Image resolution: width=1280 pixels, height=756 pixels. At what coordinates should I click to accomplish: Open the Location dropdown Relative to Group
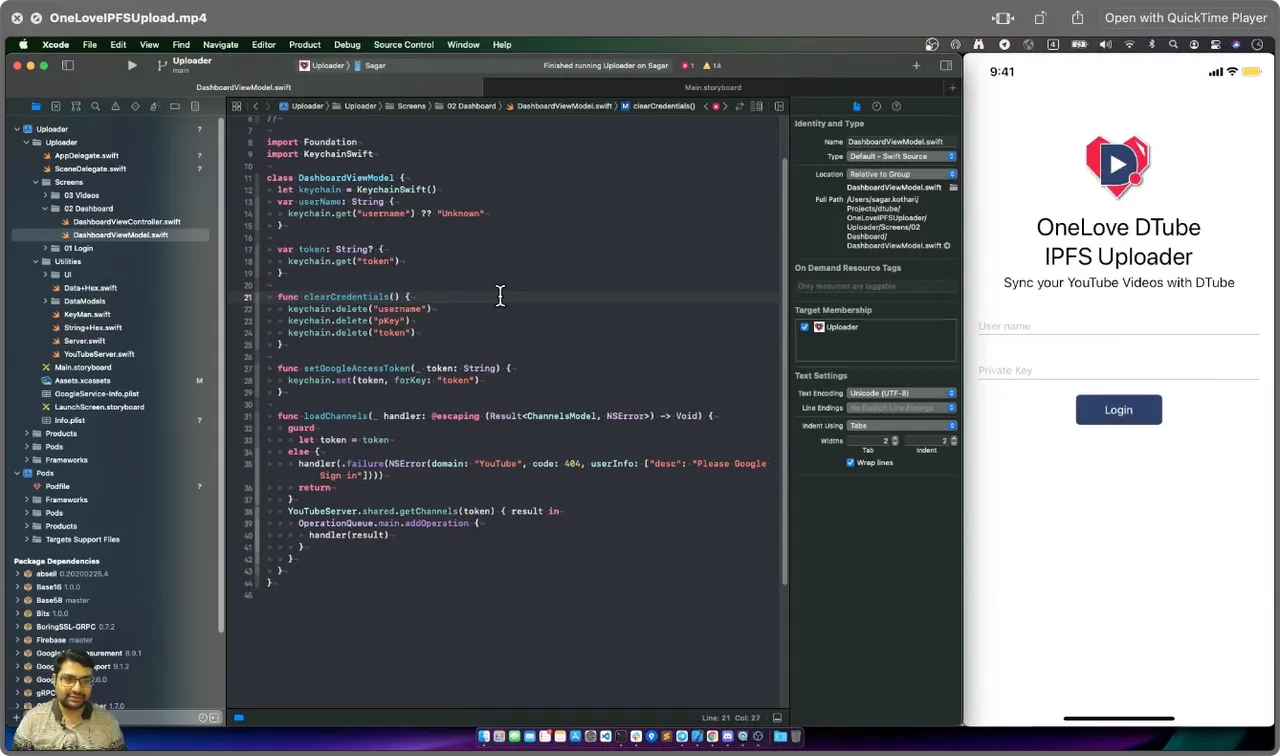[901, 174]
